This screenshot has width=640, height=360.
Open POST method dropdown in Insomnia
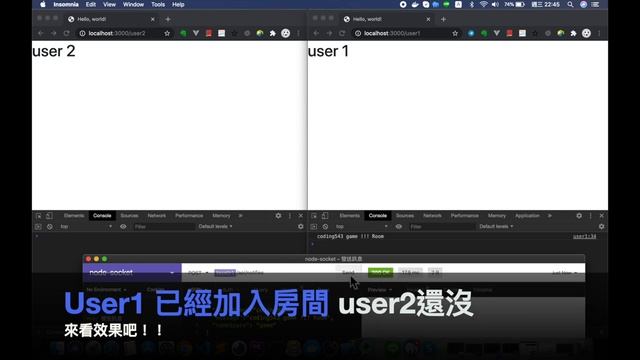198,273
